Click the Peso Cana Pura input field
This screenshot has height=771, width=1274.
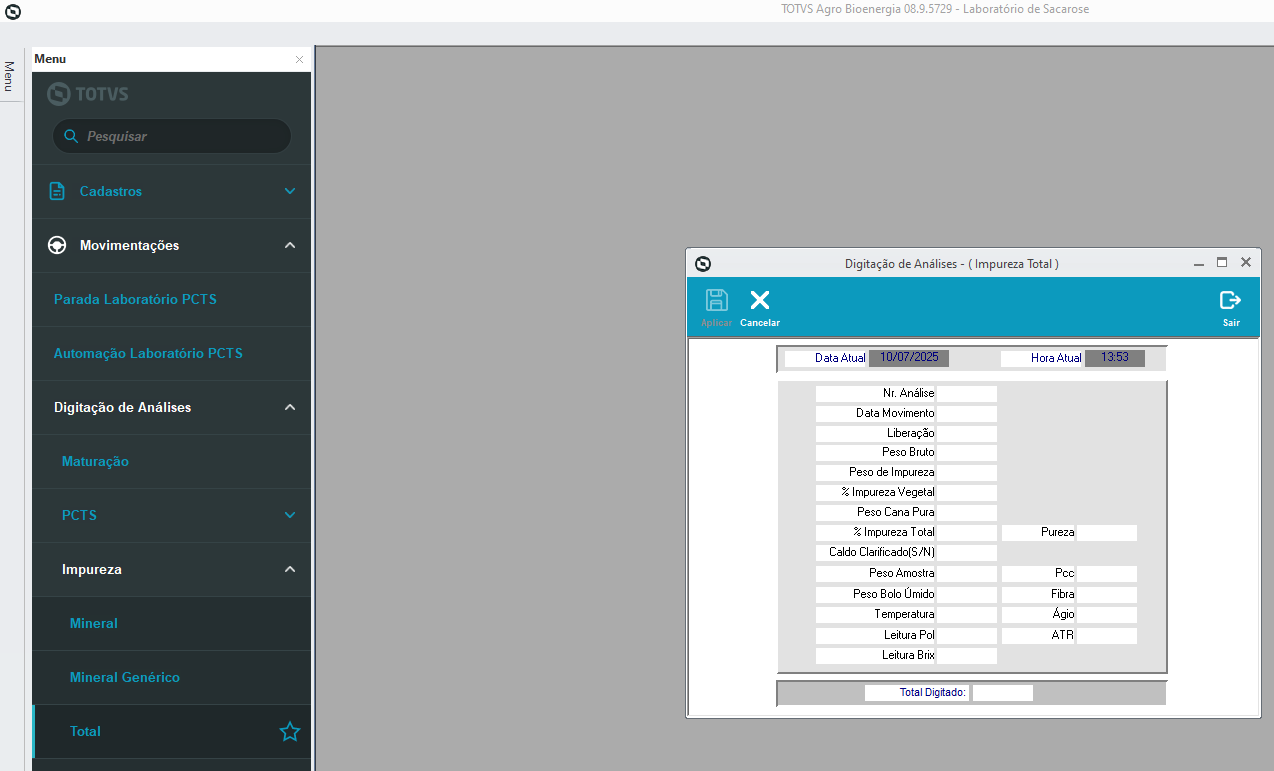click(x=967, y=513)
